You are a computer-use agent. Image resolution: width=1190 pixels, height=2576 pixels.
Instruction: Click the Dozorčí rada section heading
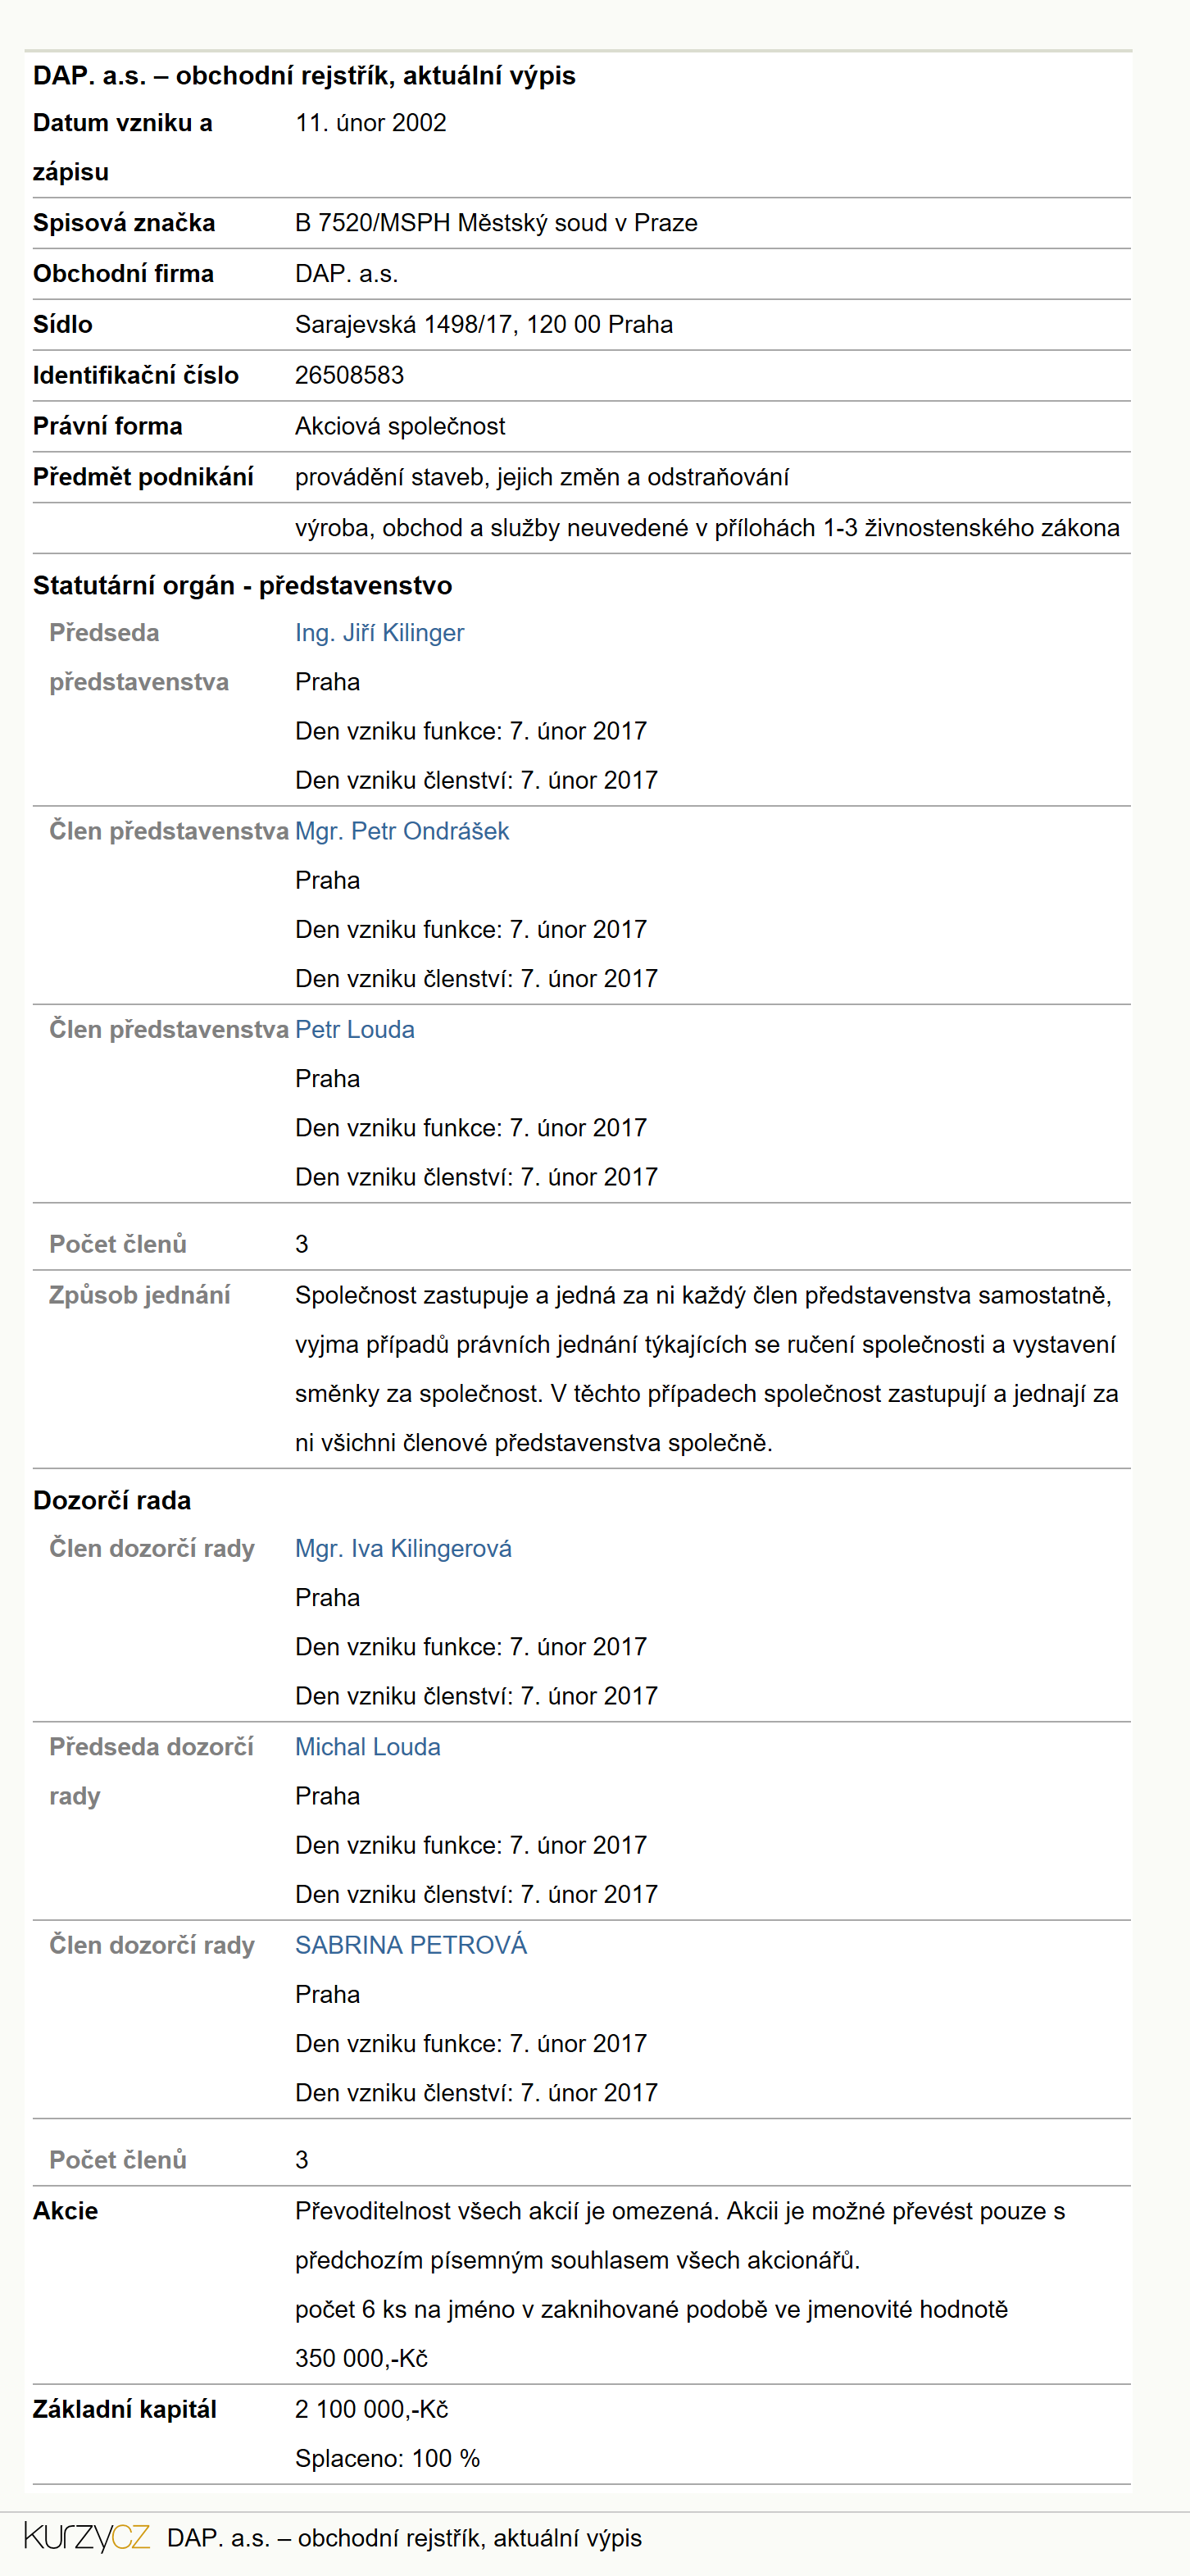point(112,1500)
